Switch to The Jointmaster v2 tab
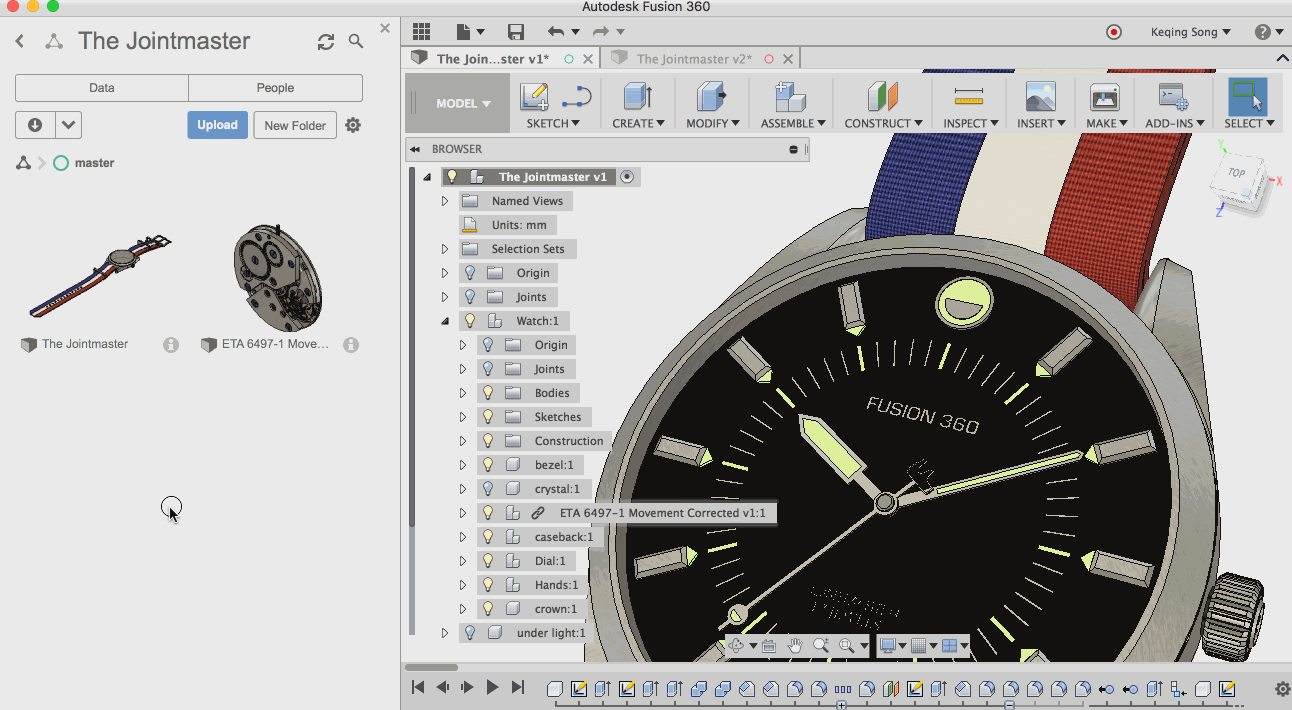 click(x=693, y=59)
